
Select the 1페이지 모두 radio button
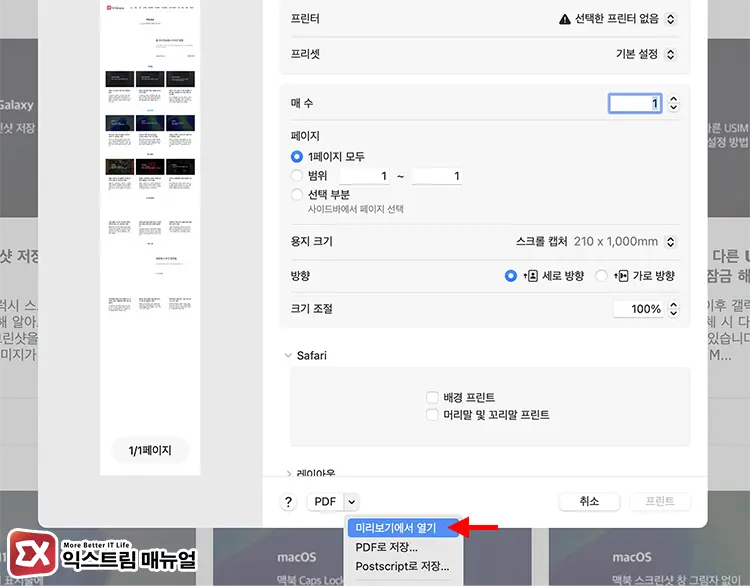pyautogui.click(x=297, y=156)
